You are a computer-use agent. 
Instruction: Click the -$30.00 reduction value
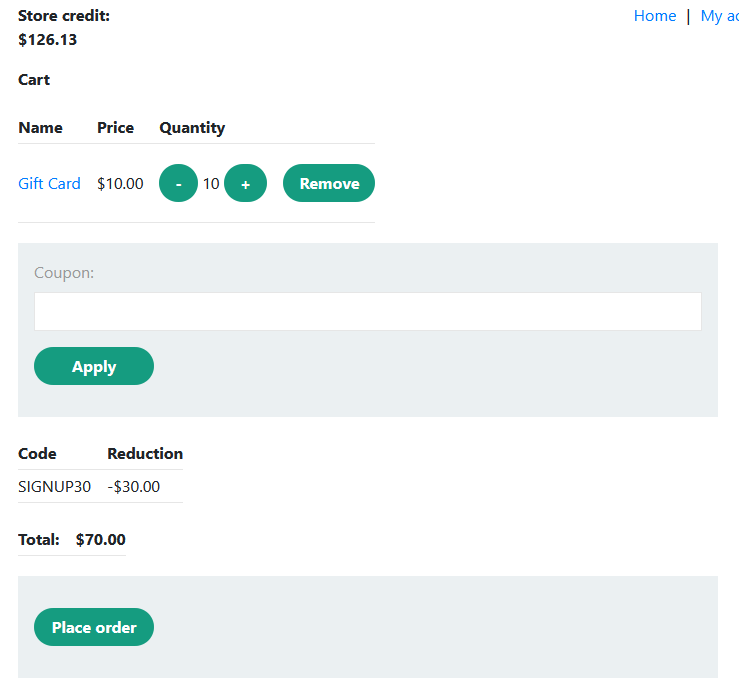[x=133, y=487]
